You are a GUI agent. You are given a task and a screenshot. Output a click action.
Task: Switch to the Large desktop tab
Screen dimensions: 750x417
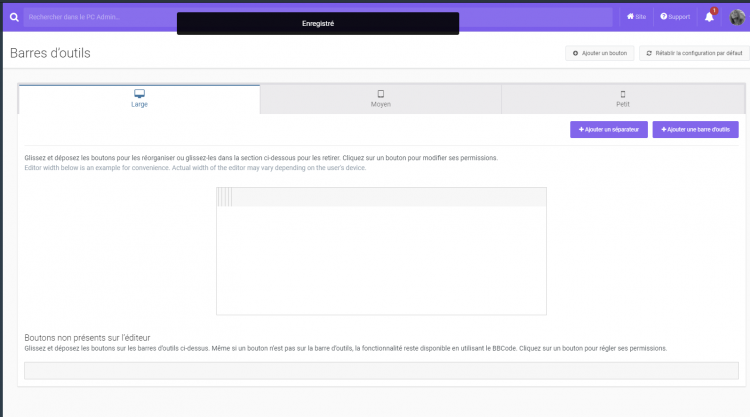click(139, 98)
